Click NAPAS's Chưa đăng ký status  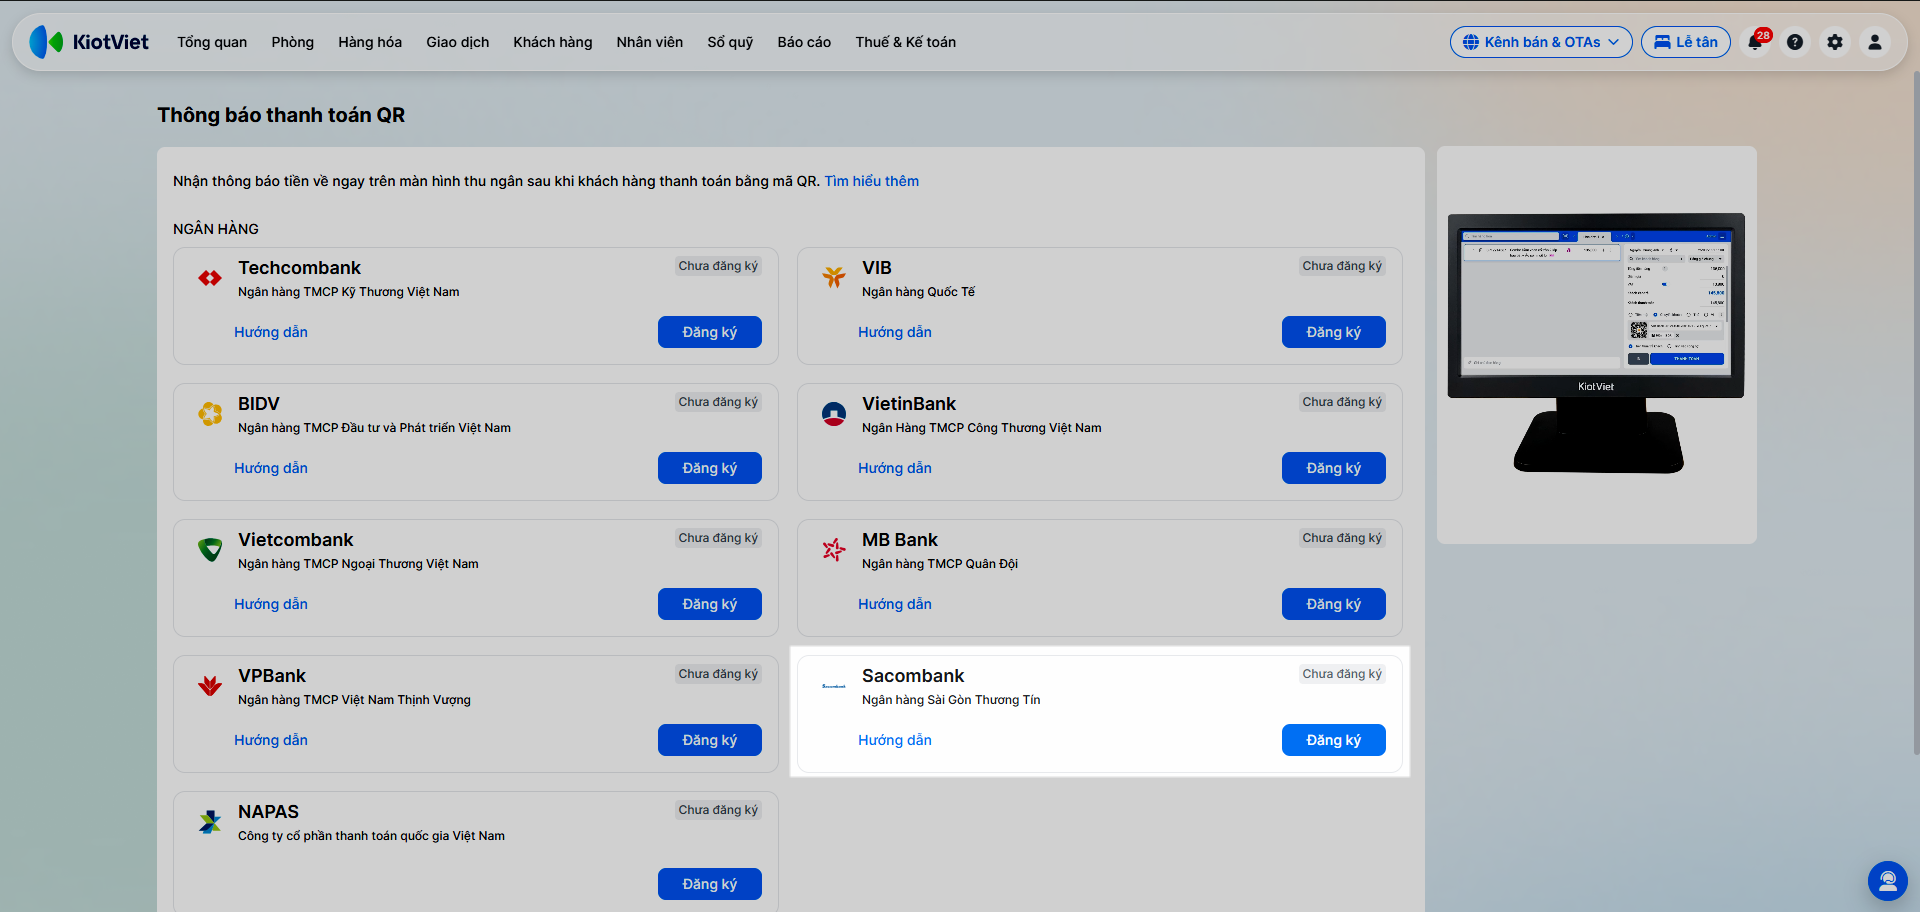[x=718, y=810]
